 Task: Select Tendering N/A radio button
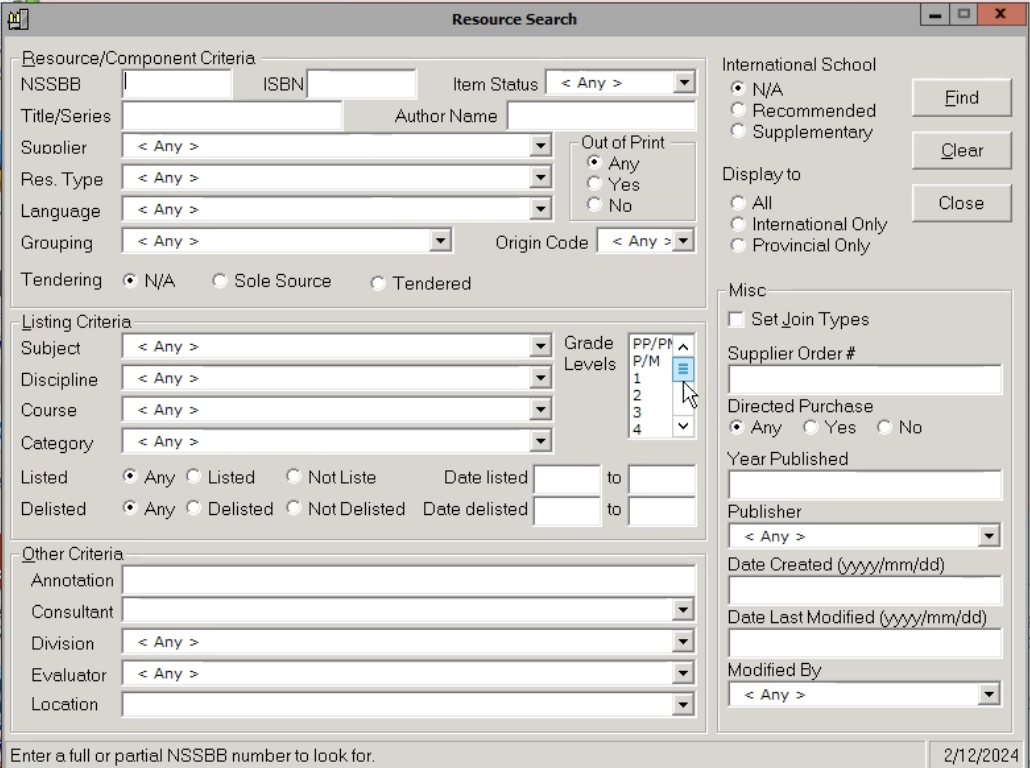(130, 281)
